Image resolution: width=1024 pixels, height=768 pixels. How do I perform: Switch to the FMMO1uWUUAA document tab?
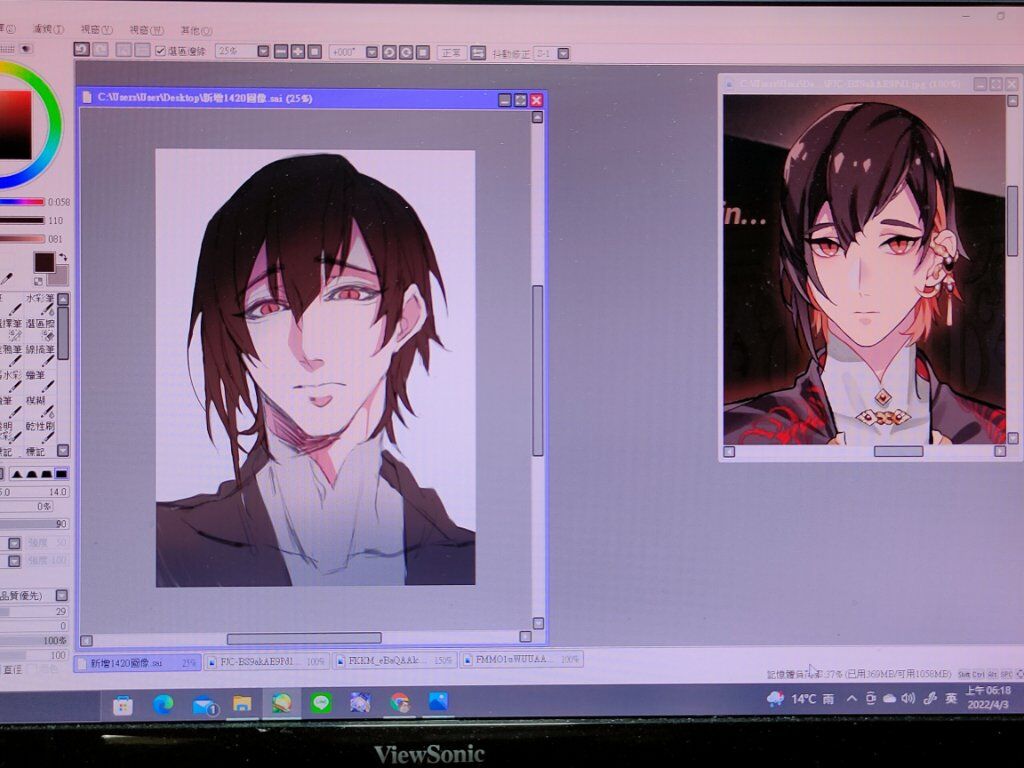point(521,660)
